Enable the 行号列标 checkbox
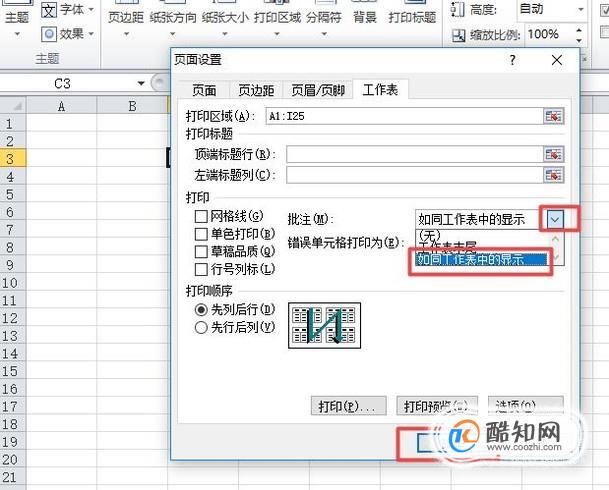609x490 pixels. 201,269
